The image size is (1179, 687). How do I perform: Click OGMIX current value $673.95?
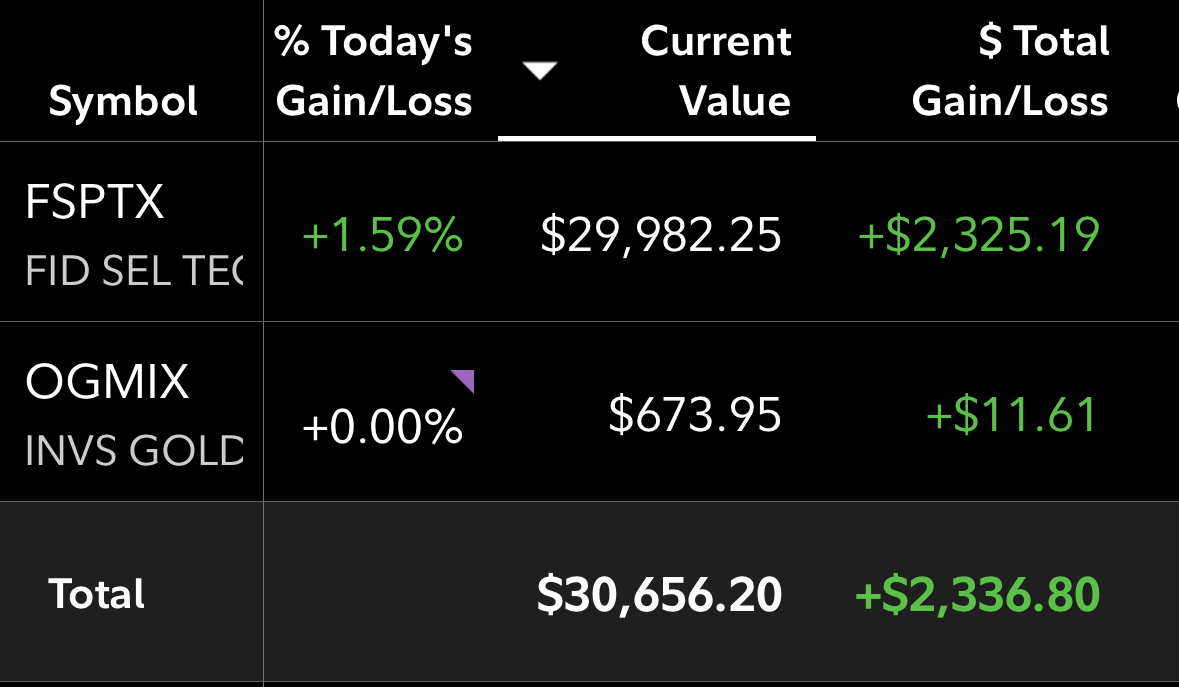(x=695, y=414)
